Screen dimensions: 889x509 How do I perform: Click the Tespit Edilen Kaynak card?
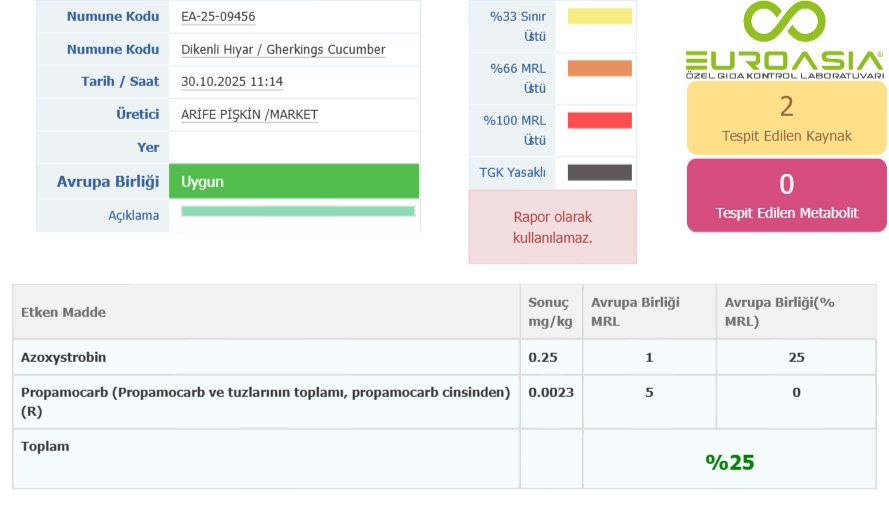coord(786,117)
